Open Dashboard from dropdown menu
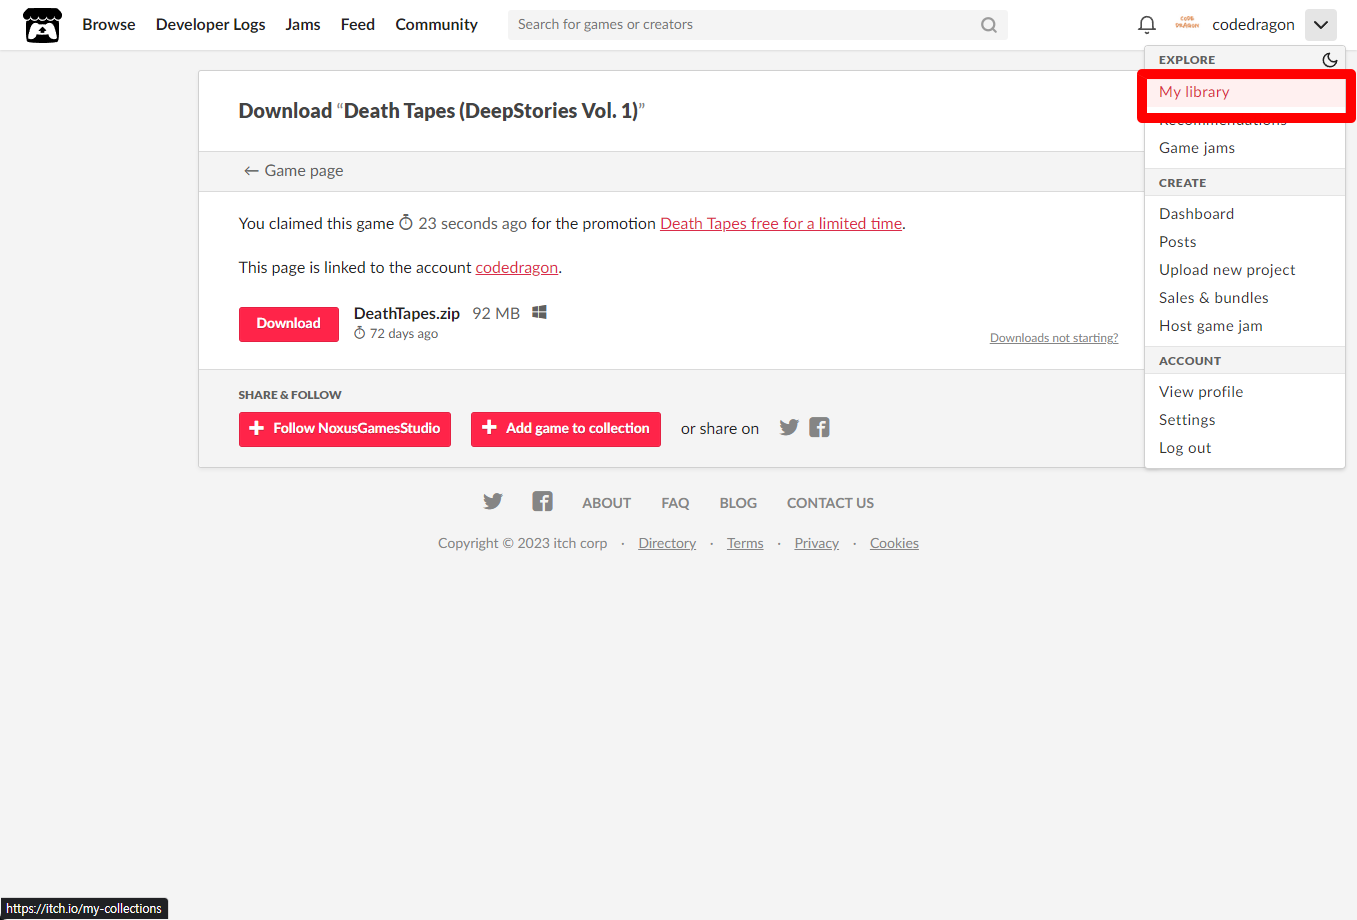Screen dimensions: 1357x920 [x=1245, y=214]
